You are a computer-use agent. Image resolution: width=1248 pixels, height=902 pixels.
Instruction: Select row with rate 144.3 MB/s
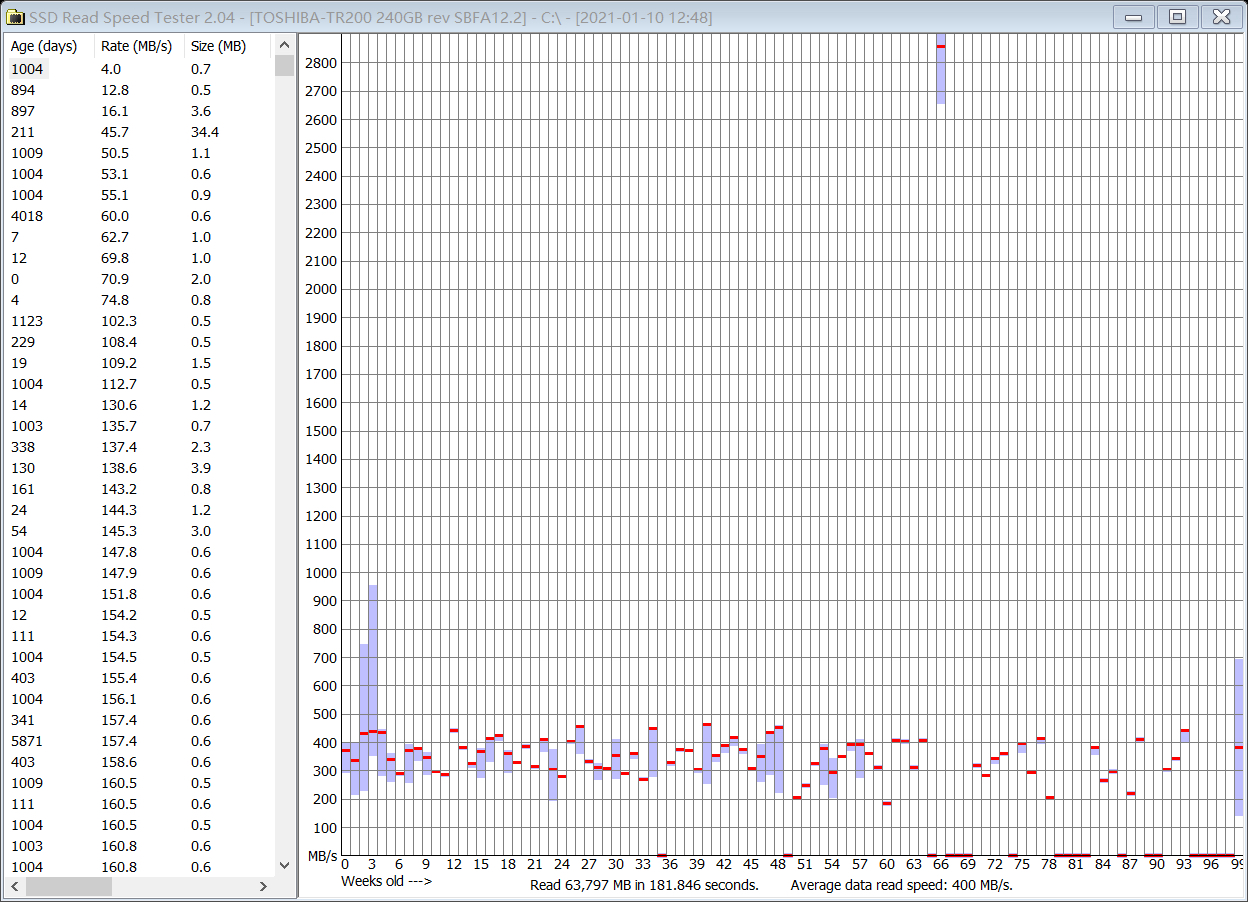click(x=140, y=510)
